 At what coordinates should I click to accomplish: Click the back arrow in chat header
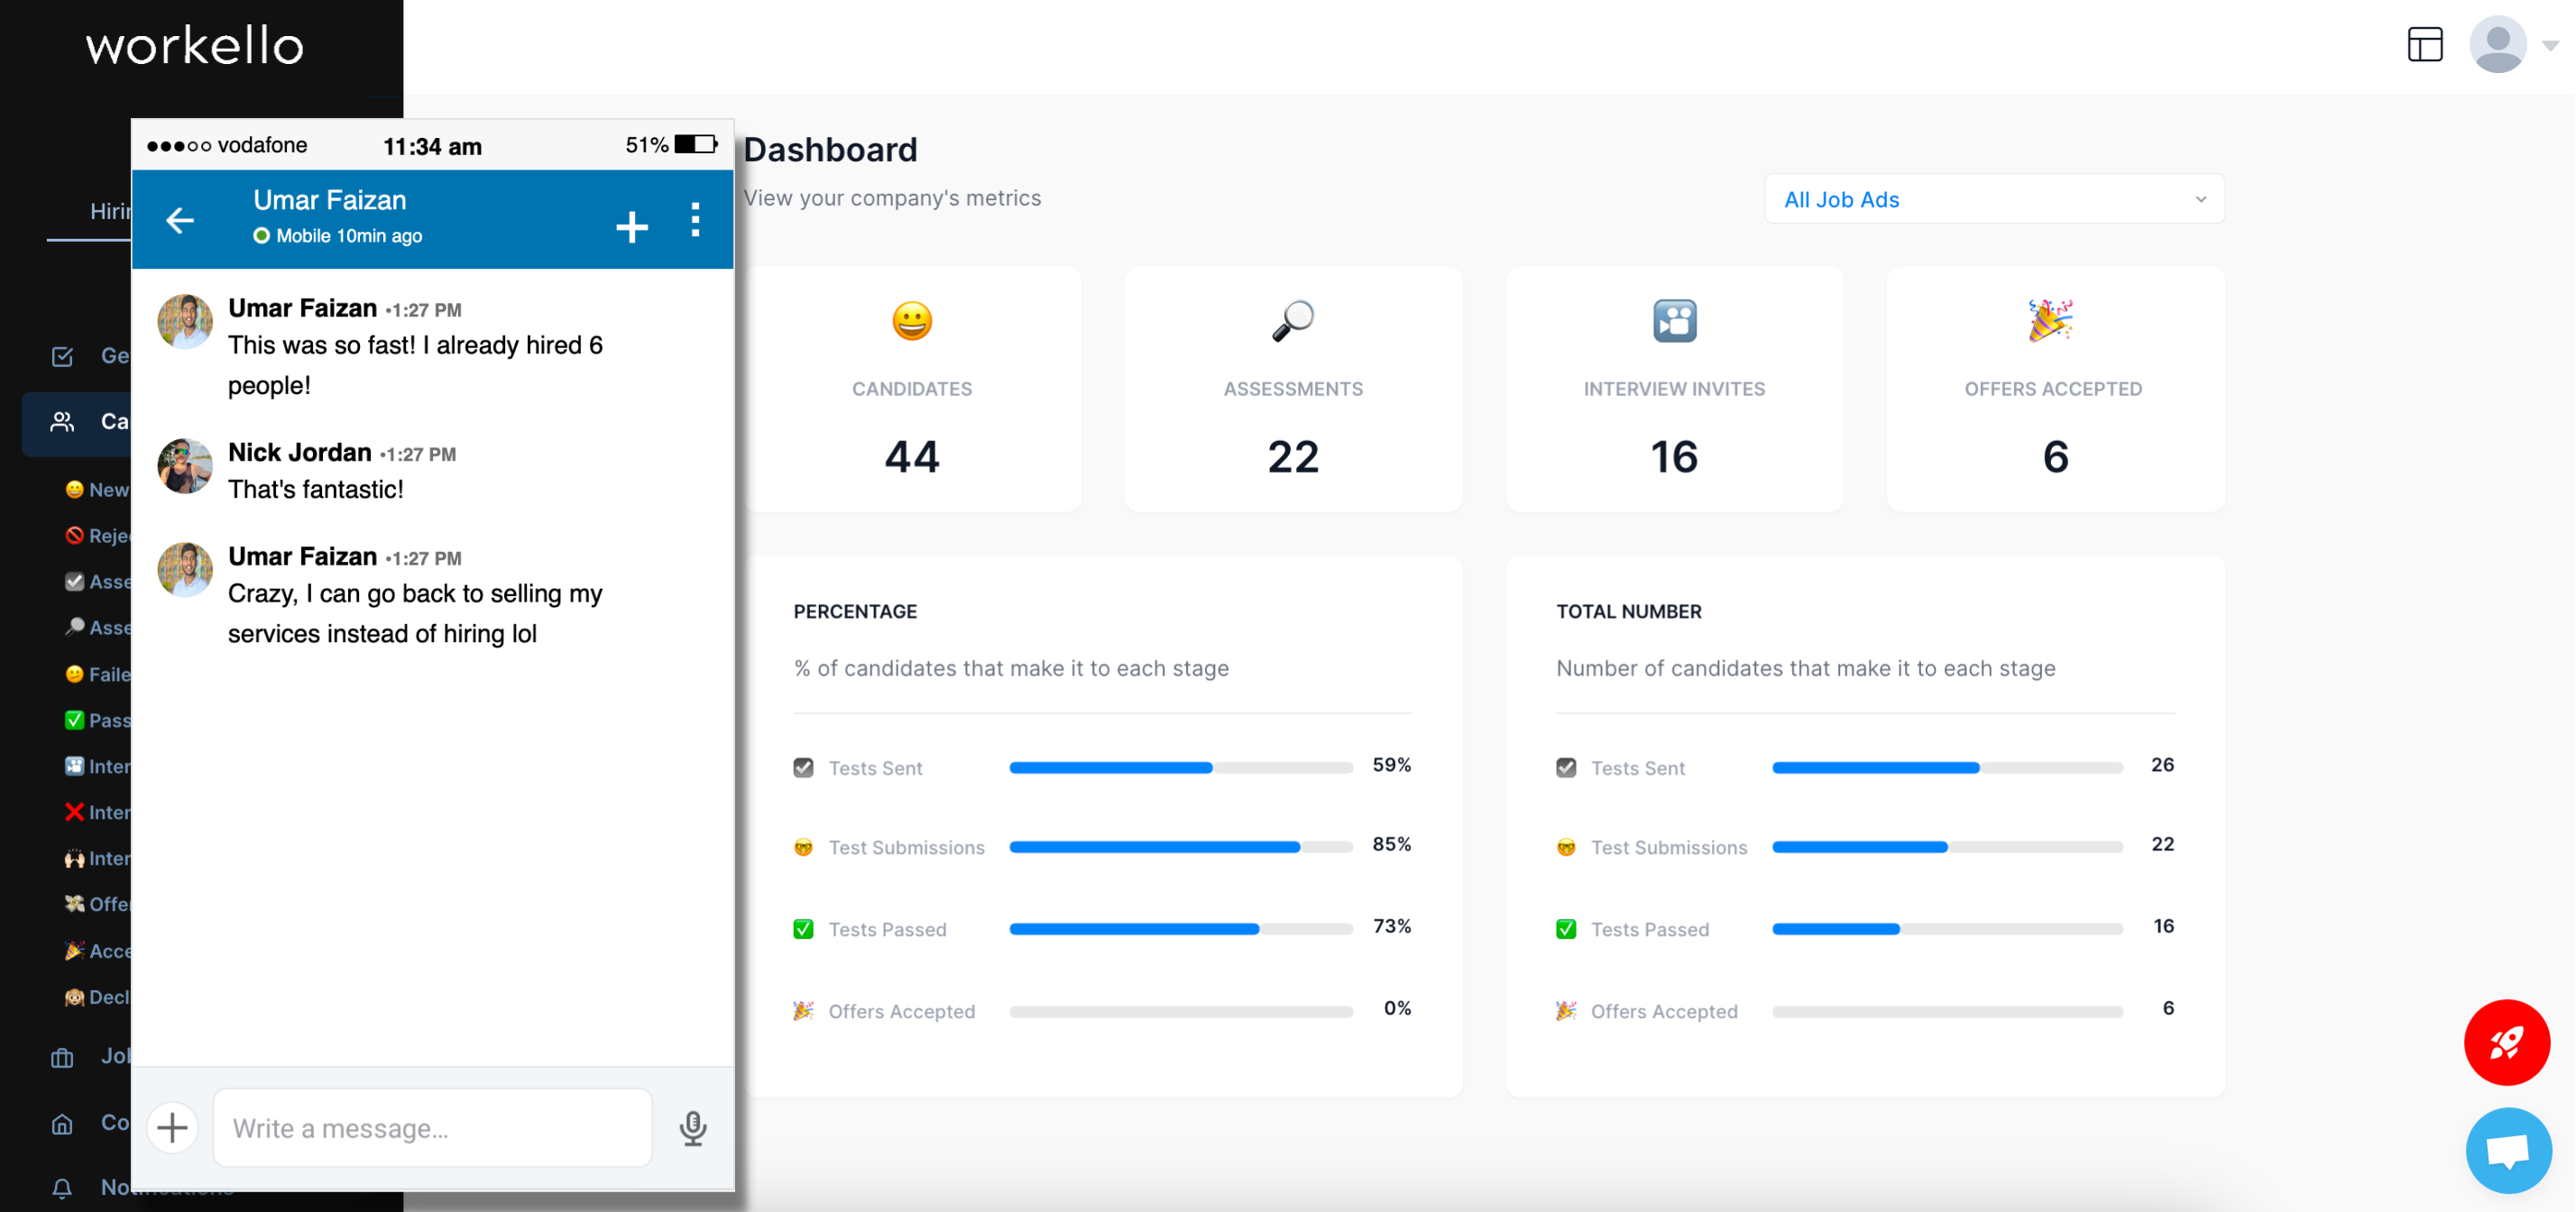tap(180, 220)
